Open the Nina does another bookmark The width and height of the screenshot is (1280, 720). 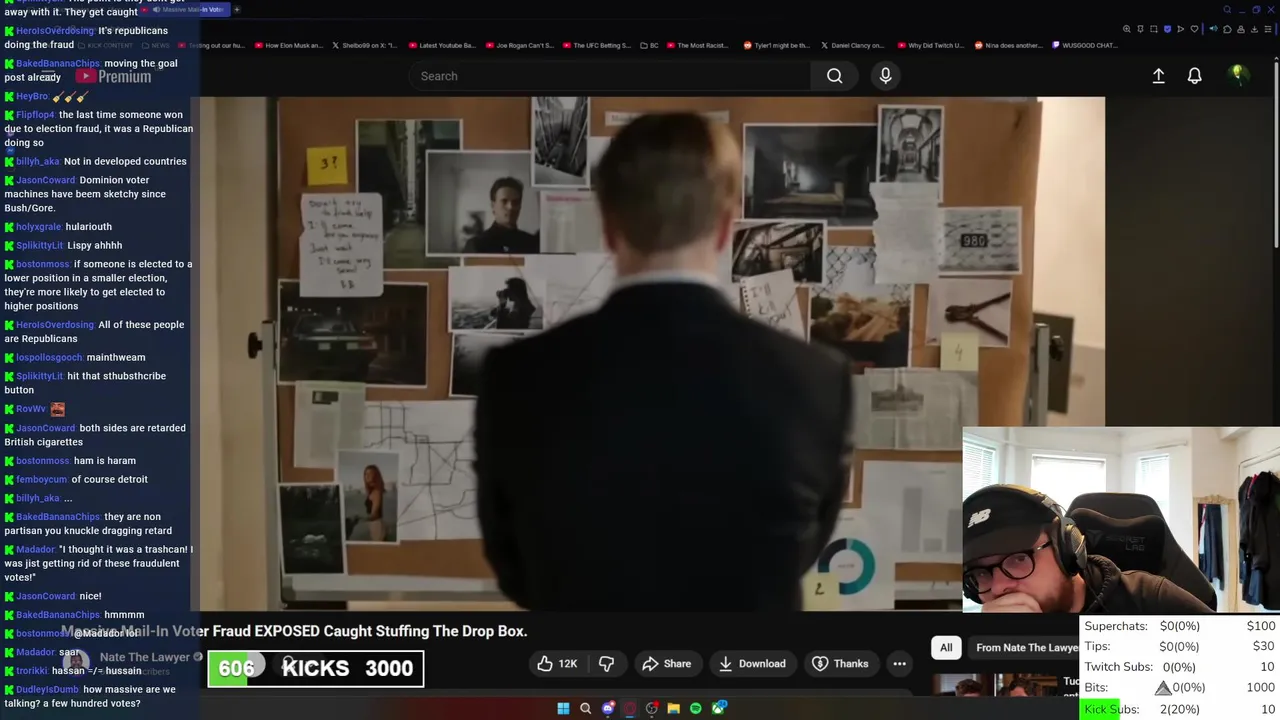tap(1007, 45)
